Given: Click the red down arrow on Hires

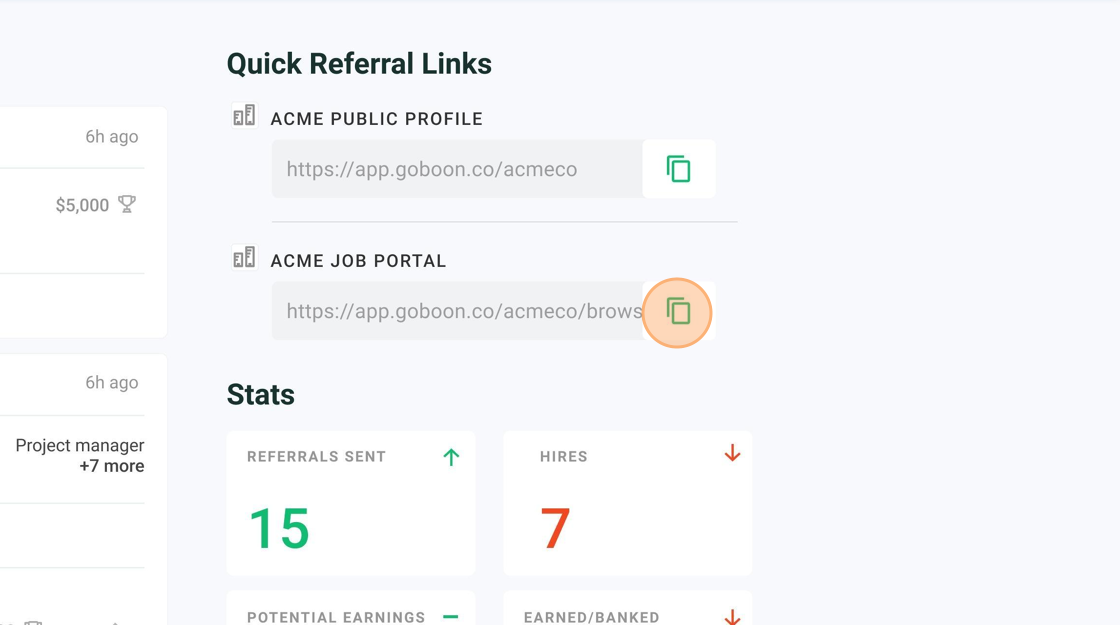Looking at the screenshot, I should click(x=732, y=453).
